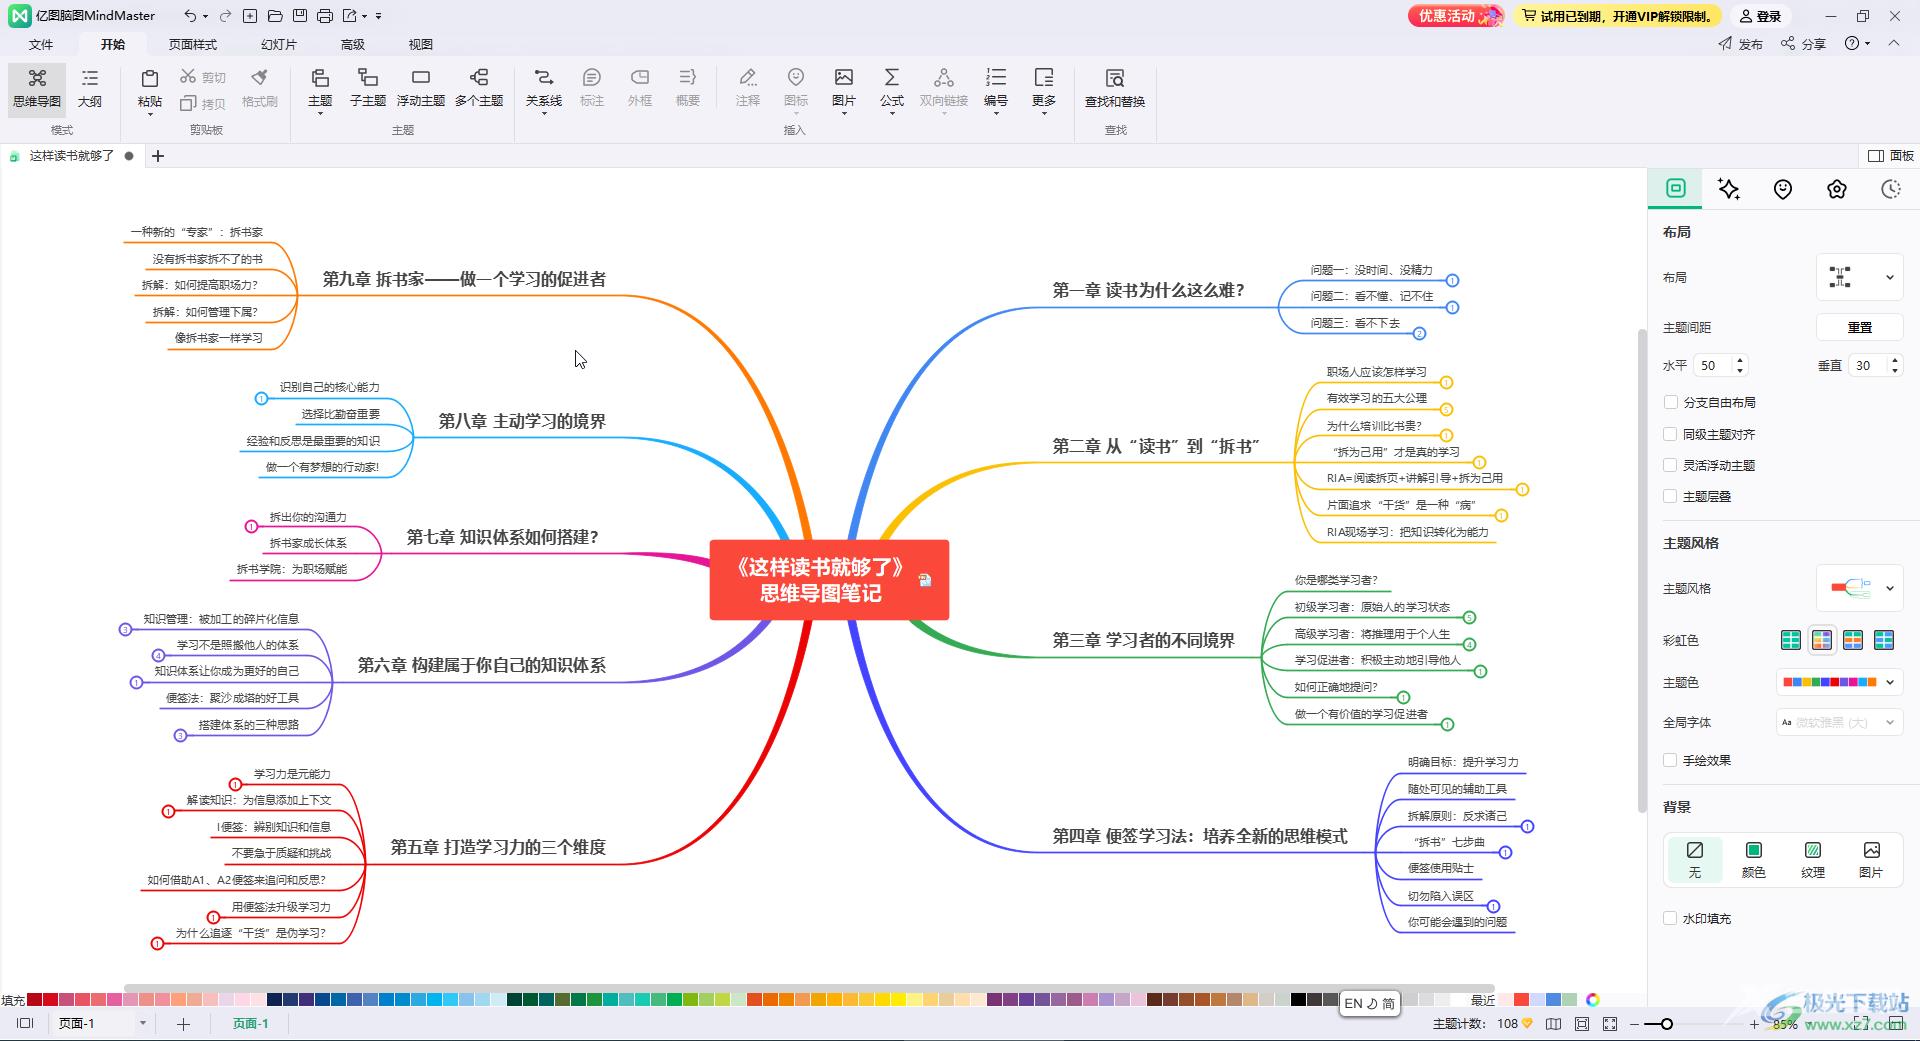This screenshot has width=1920, height=1041.
Task: Click the undo arrow in title bar
Action: [x=190, y=16]
